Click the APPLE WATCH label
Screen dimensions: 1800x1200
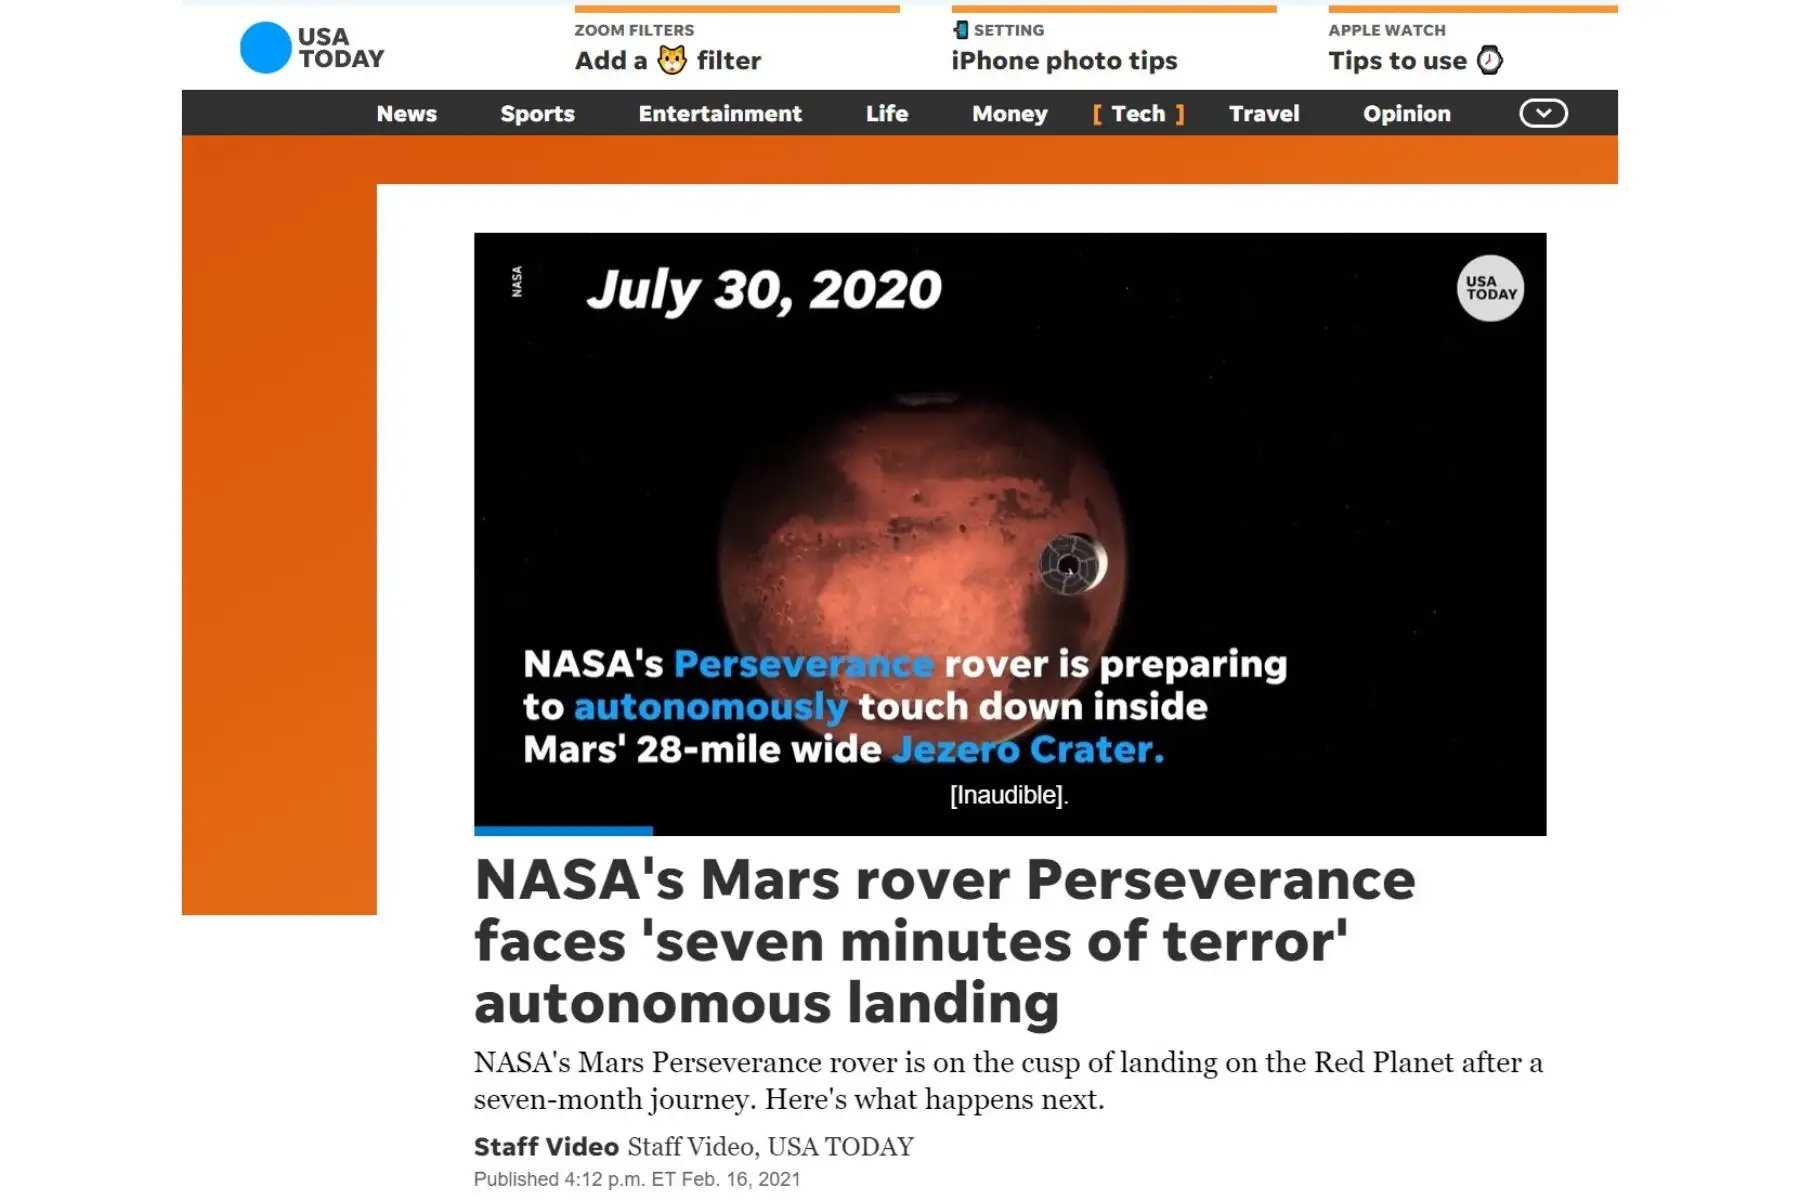click(1387, 30)
